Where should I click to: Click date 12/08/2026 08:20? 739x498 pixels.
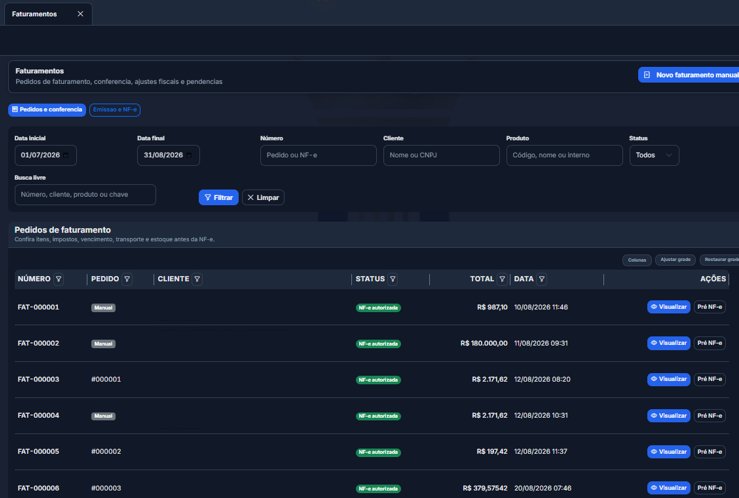pos(542,379)
